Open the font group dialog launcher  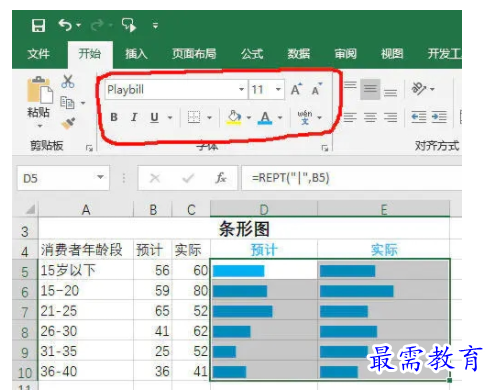(x=325, y=148)
